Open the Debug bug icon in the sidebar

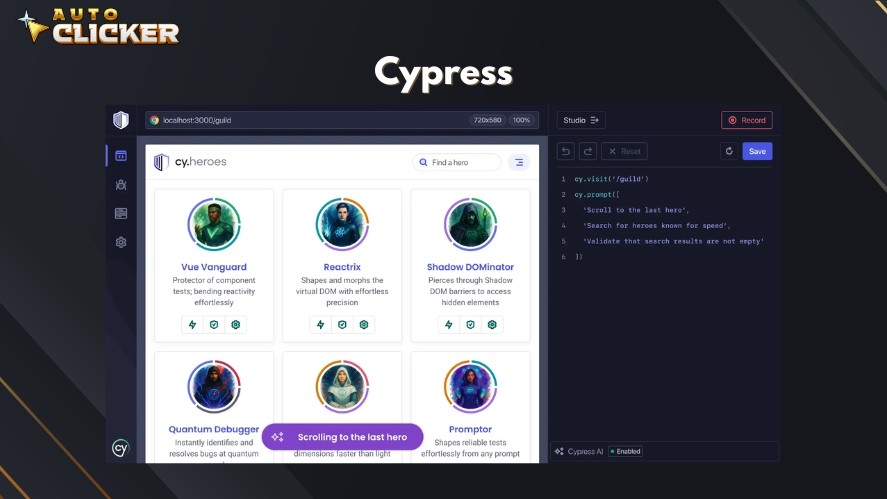[120, 184]
